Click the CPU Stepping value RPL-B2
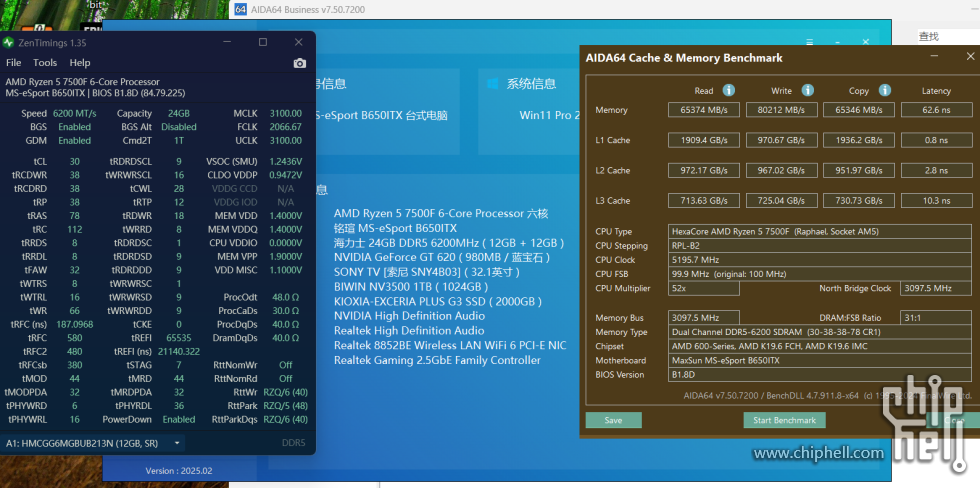 [820, 246]
